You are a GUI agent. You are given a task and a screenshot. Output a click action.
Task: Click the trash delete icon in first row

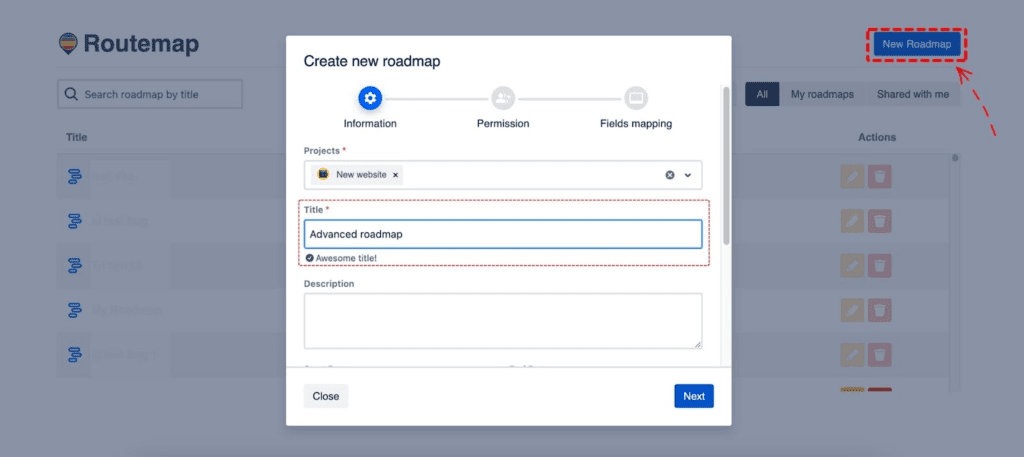880,177
